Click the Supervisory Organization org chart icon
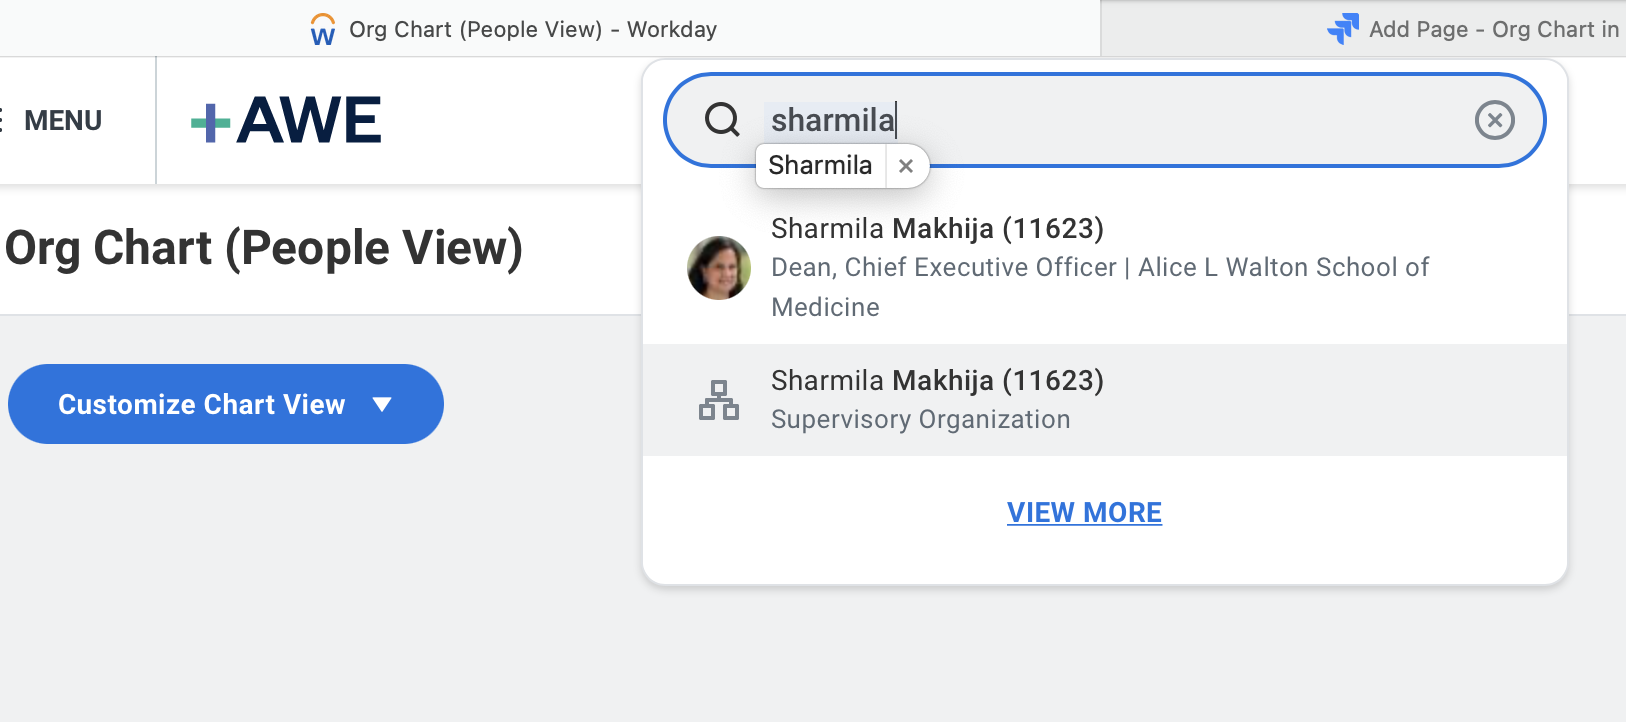The image size is (1626, 722). (x=719, y=399)
